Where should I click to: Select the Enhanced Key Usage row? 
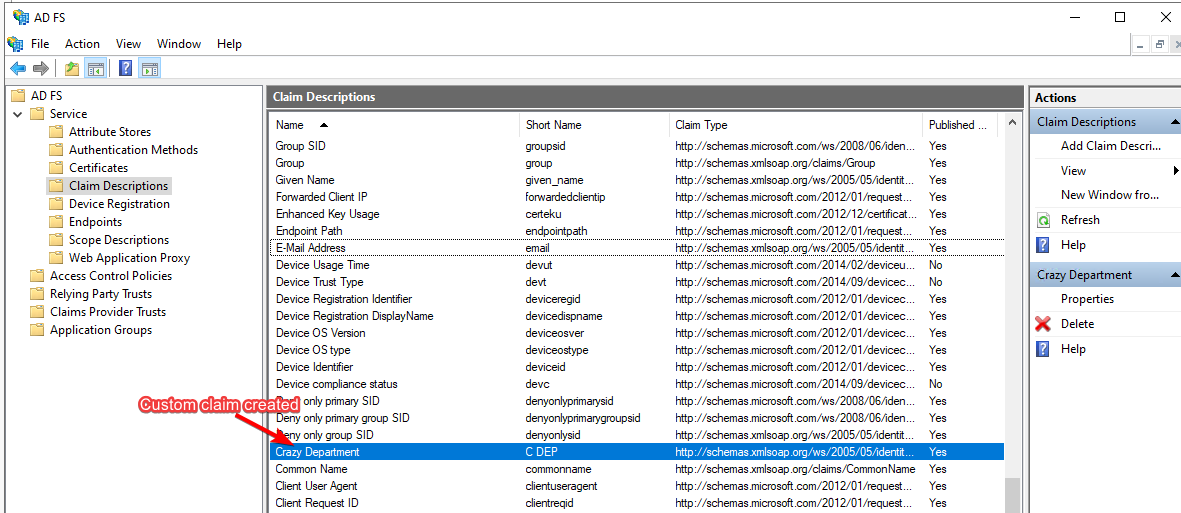click(x=636, y=214)
